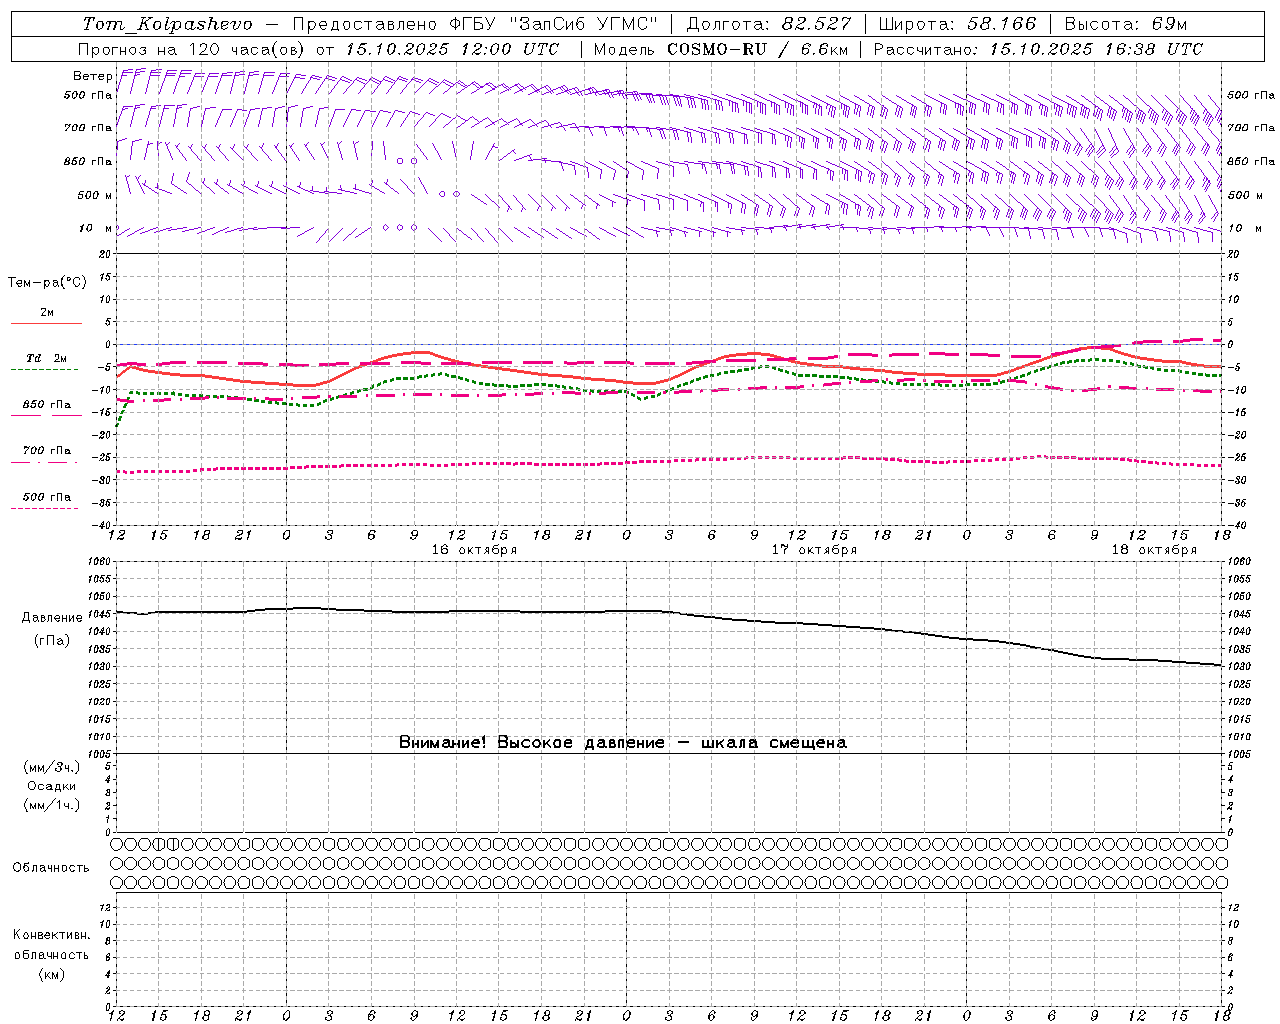
Task: Click the Рассчитано 15.10.2025 16:38 UTC timestamp
Action: point(1038,49)
